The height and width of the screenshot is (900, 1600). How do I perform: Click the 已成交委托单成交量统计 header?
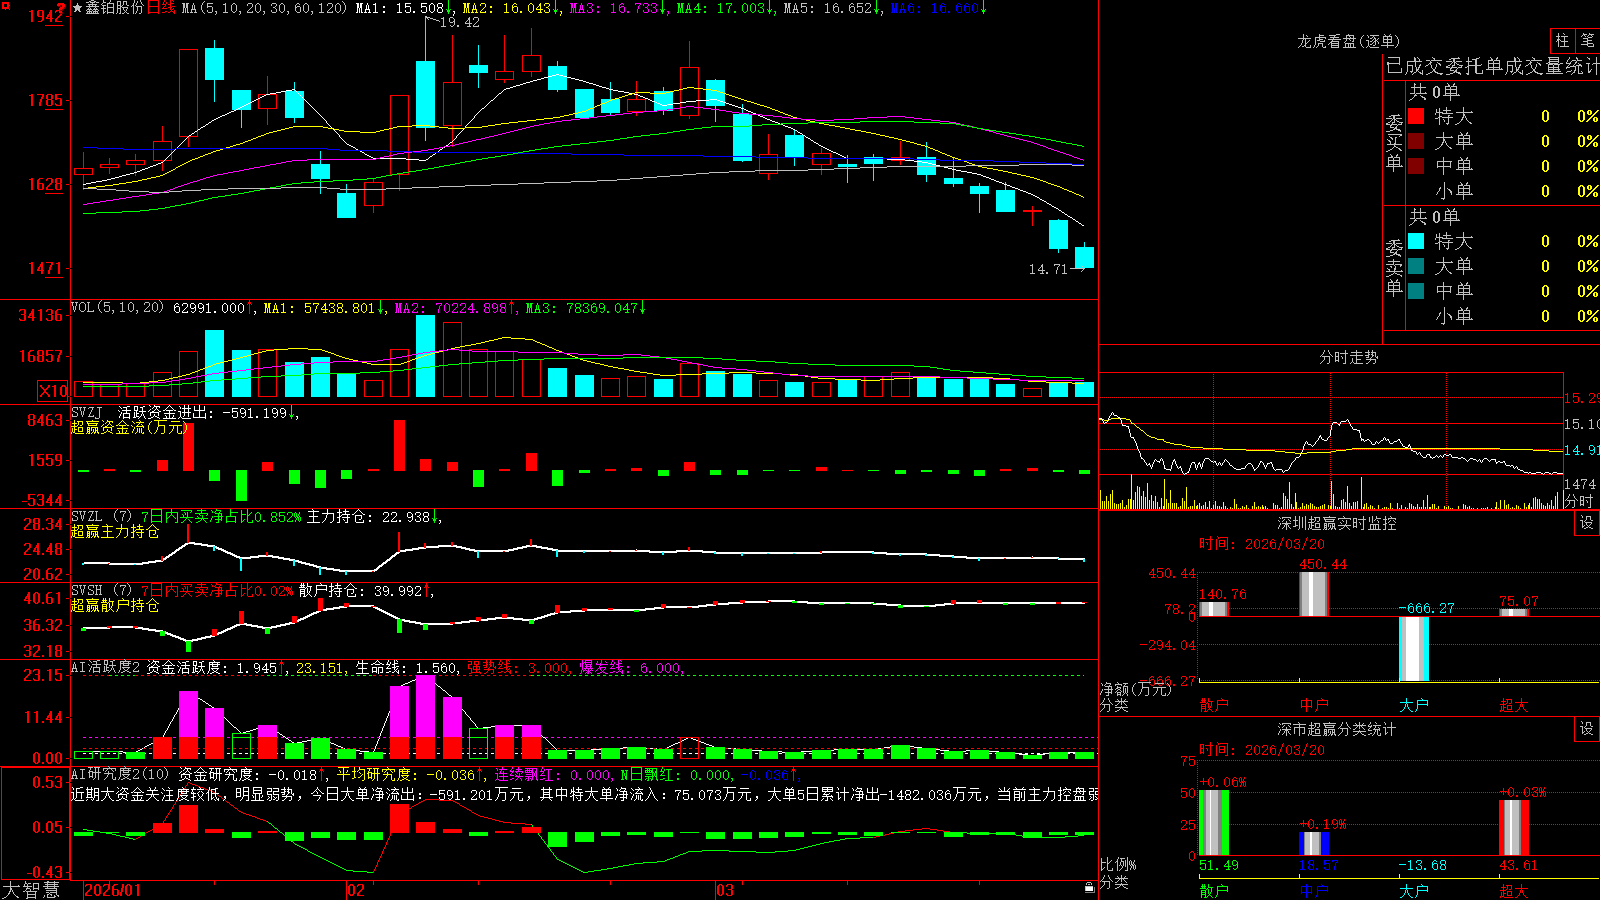1492,66
